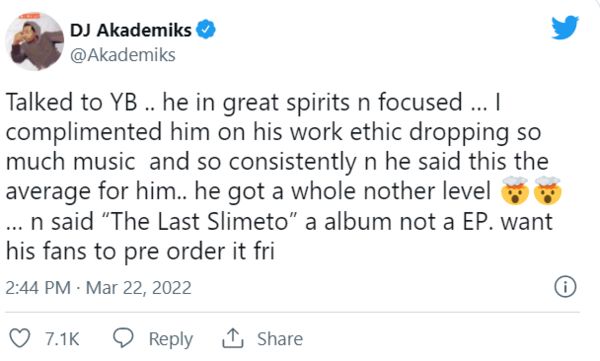Click the "Talked to YB" opening line

coord(72,102)
